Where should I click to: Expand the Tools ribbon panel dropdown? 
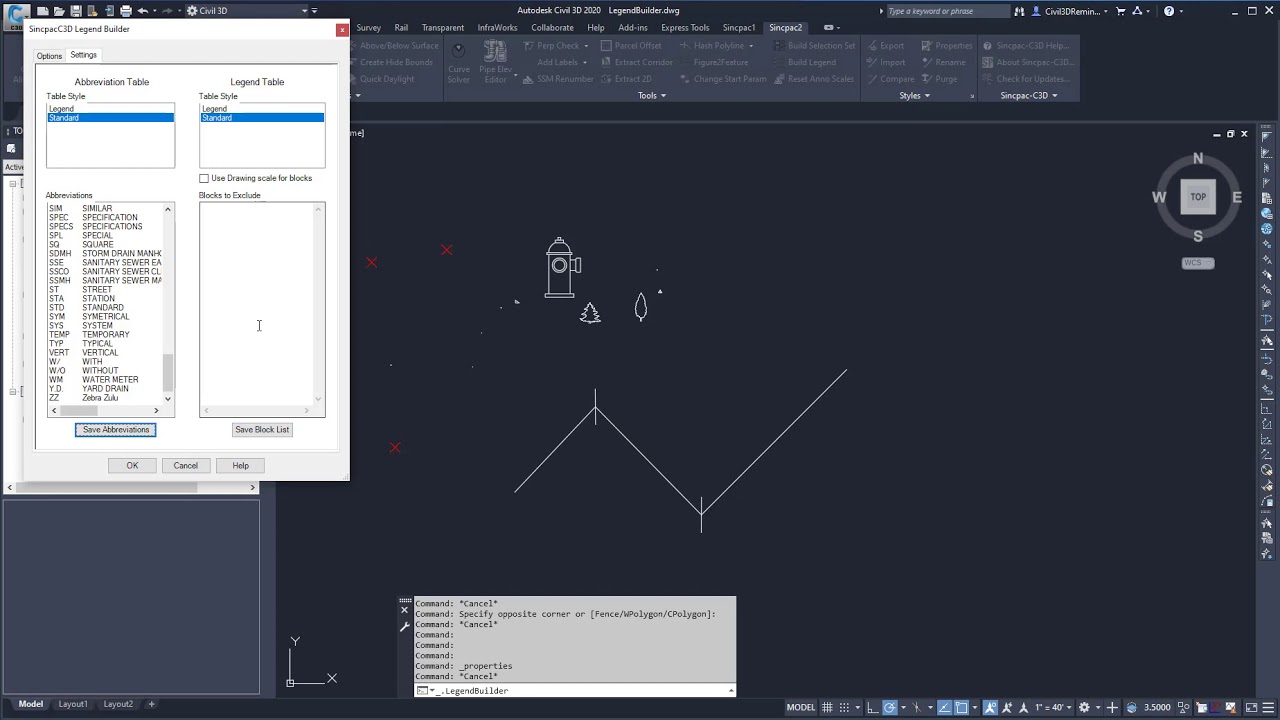652,95
